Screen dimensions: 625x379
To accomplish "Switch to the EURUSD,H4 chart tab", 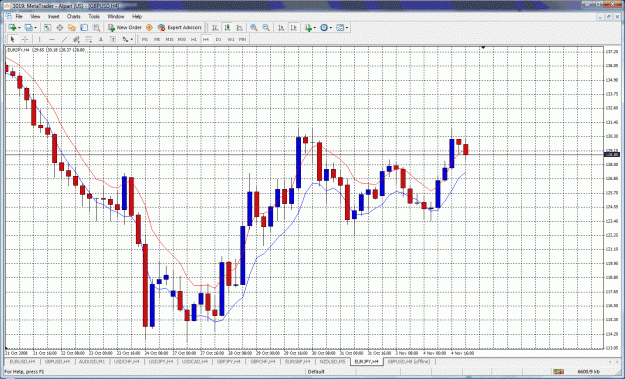I will click(22, 361).
